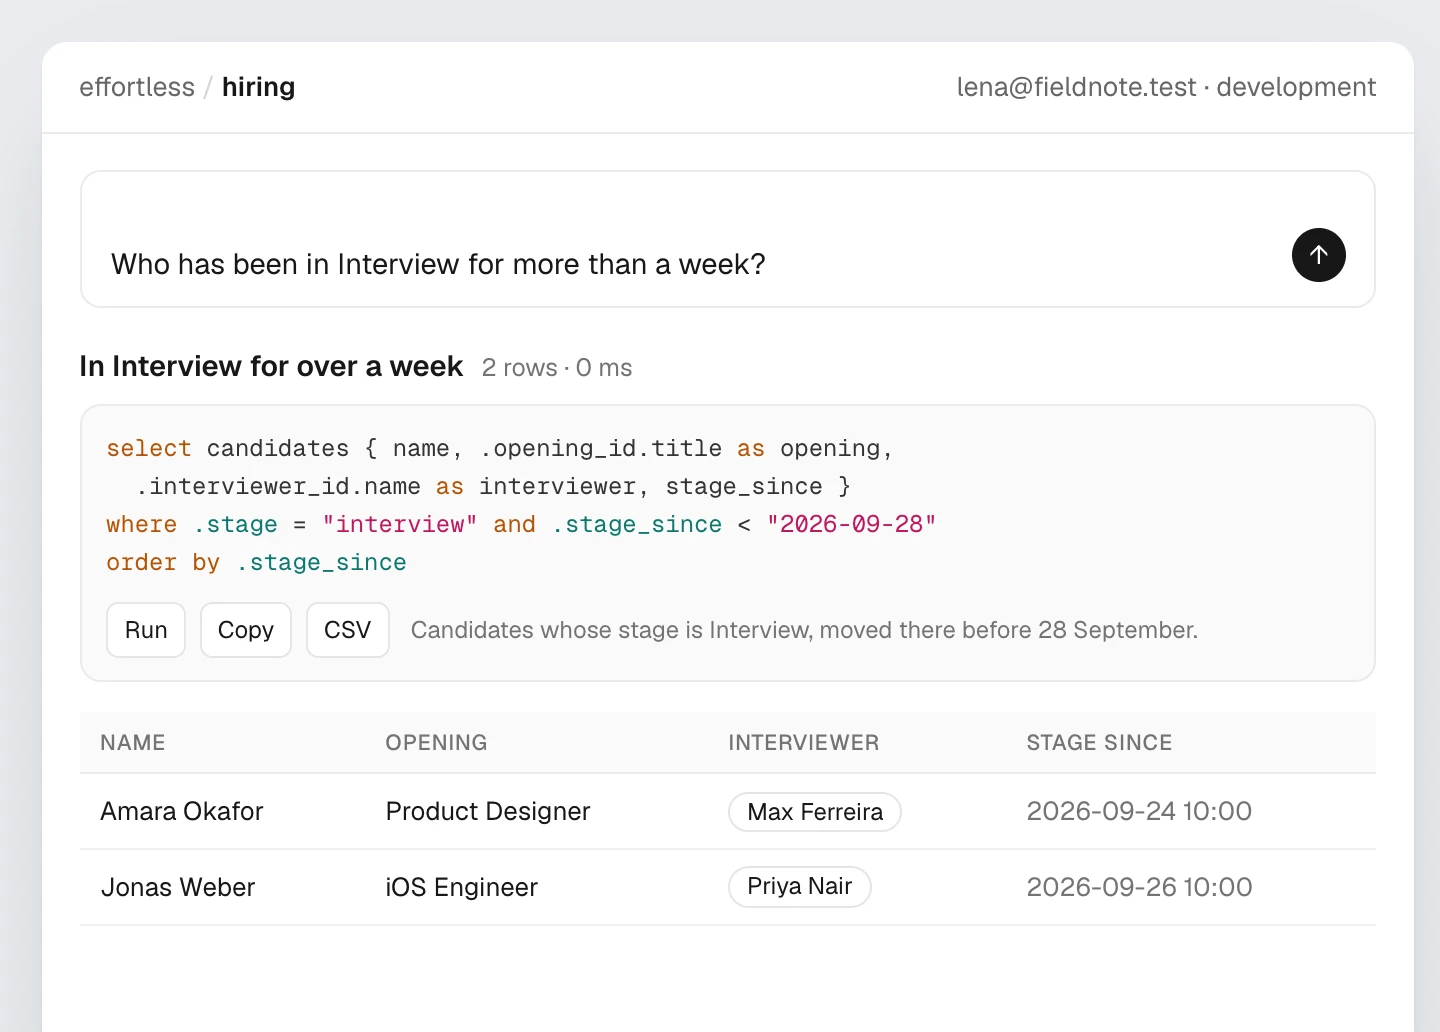Select the Priya Nair interviewer chip
This screenshot has height=1032, width=1440.
pos(800,887)
